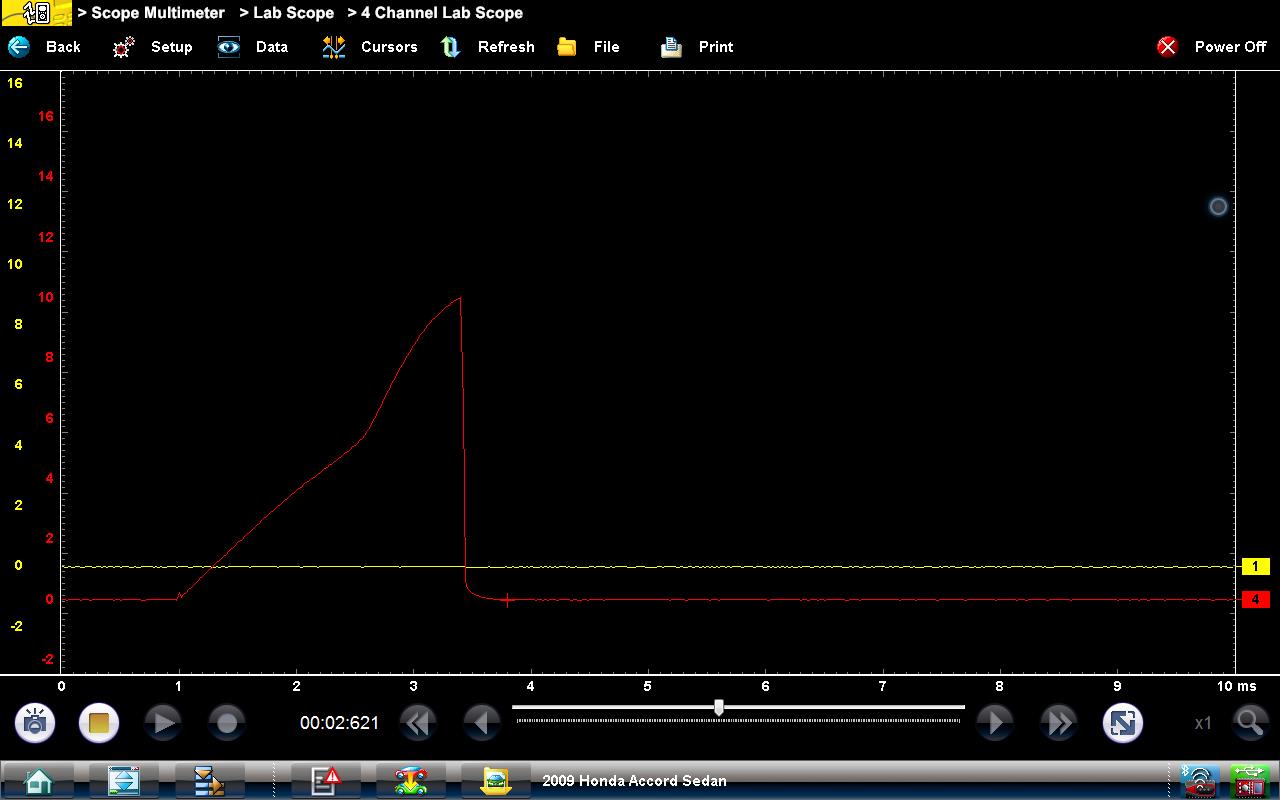1280x800 pixels.
Task: Print the current waveform
Action: [x=697, y=47]
